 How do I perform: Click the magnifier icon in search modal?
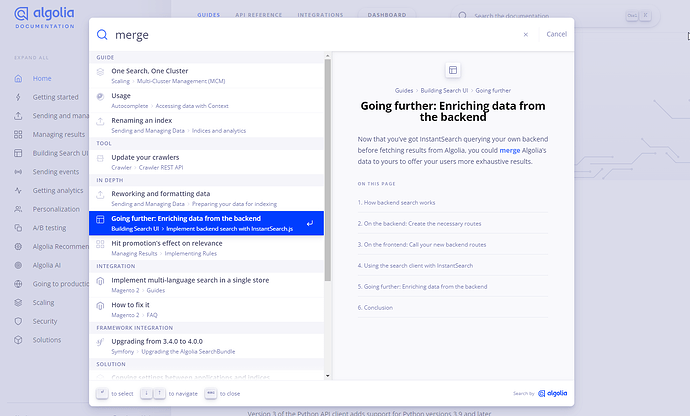coord(102,34)
